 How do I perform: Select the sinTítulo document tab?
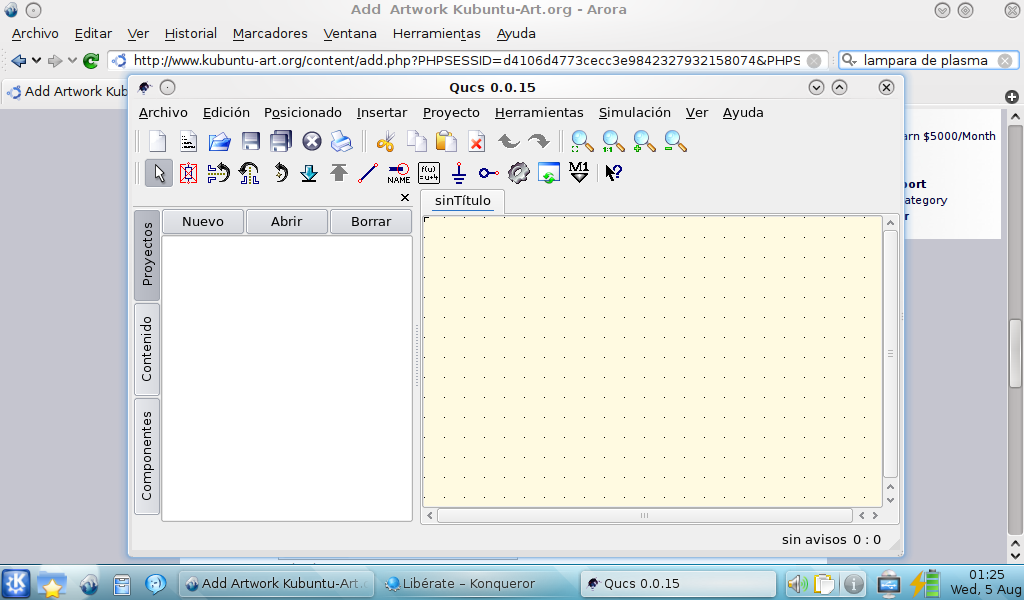click(462, 201)
